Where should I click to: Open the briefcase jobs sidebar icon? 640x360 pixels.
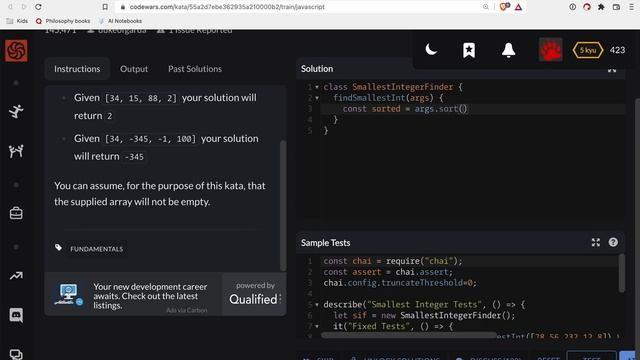tap(16, 213)
